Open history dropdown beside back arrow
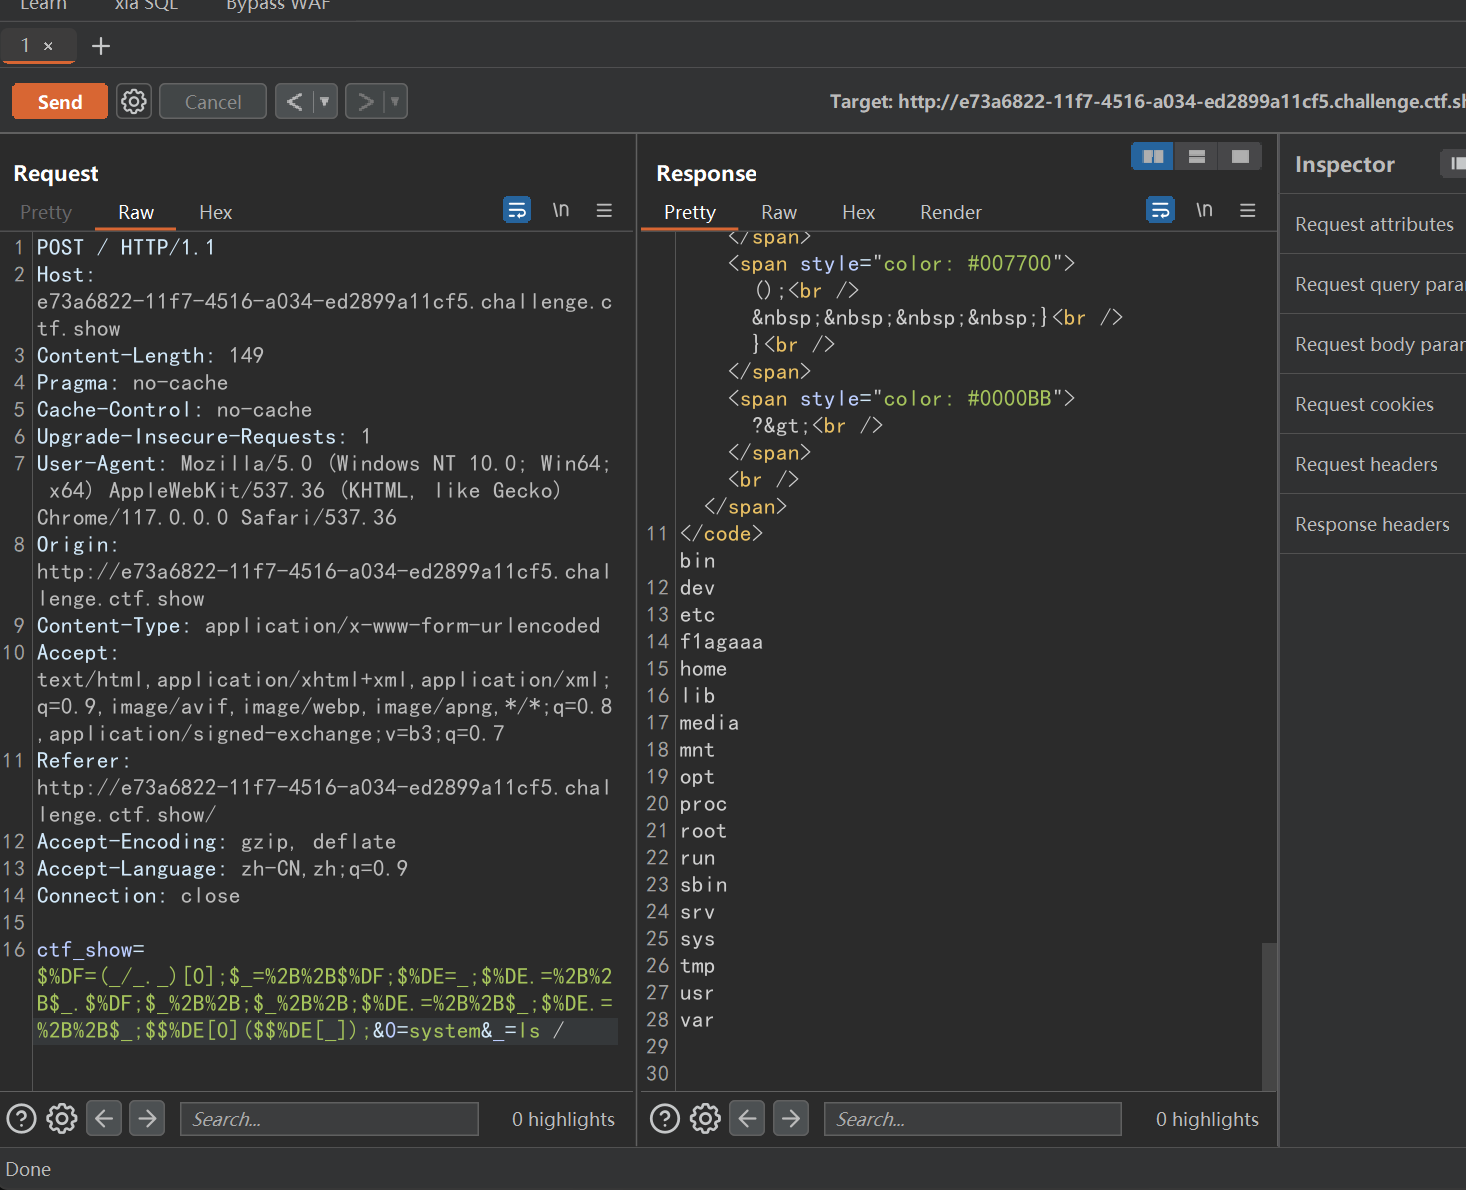The image size is (1466, 1190). click(x=325, y=102)
